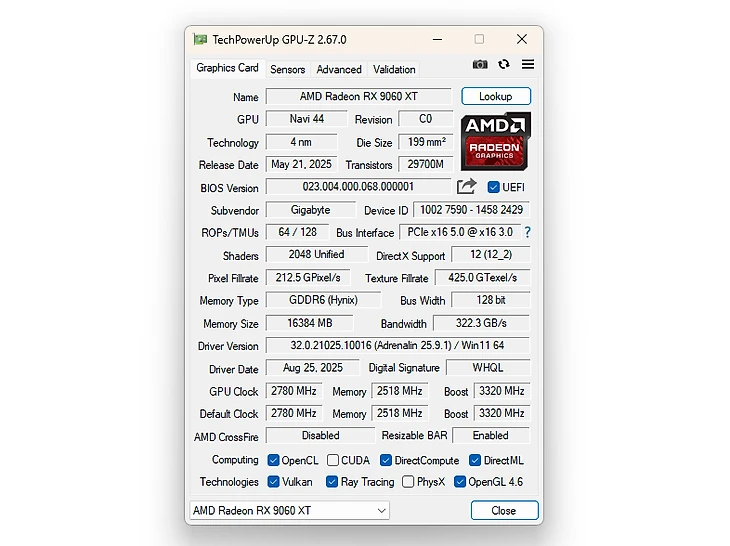Toggle the OpenCL checkbox
Screen dimensions: 730x546
[x=273, y=460]
